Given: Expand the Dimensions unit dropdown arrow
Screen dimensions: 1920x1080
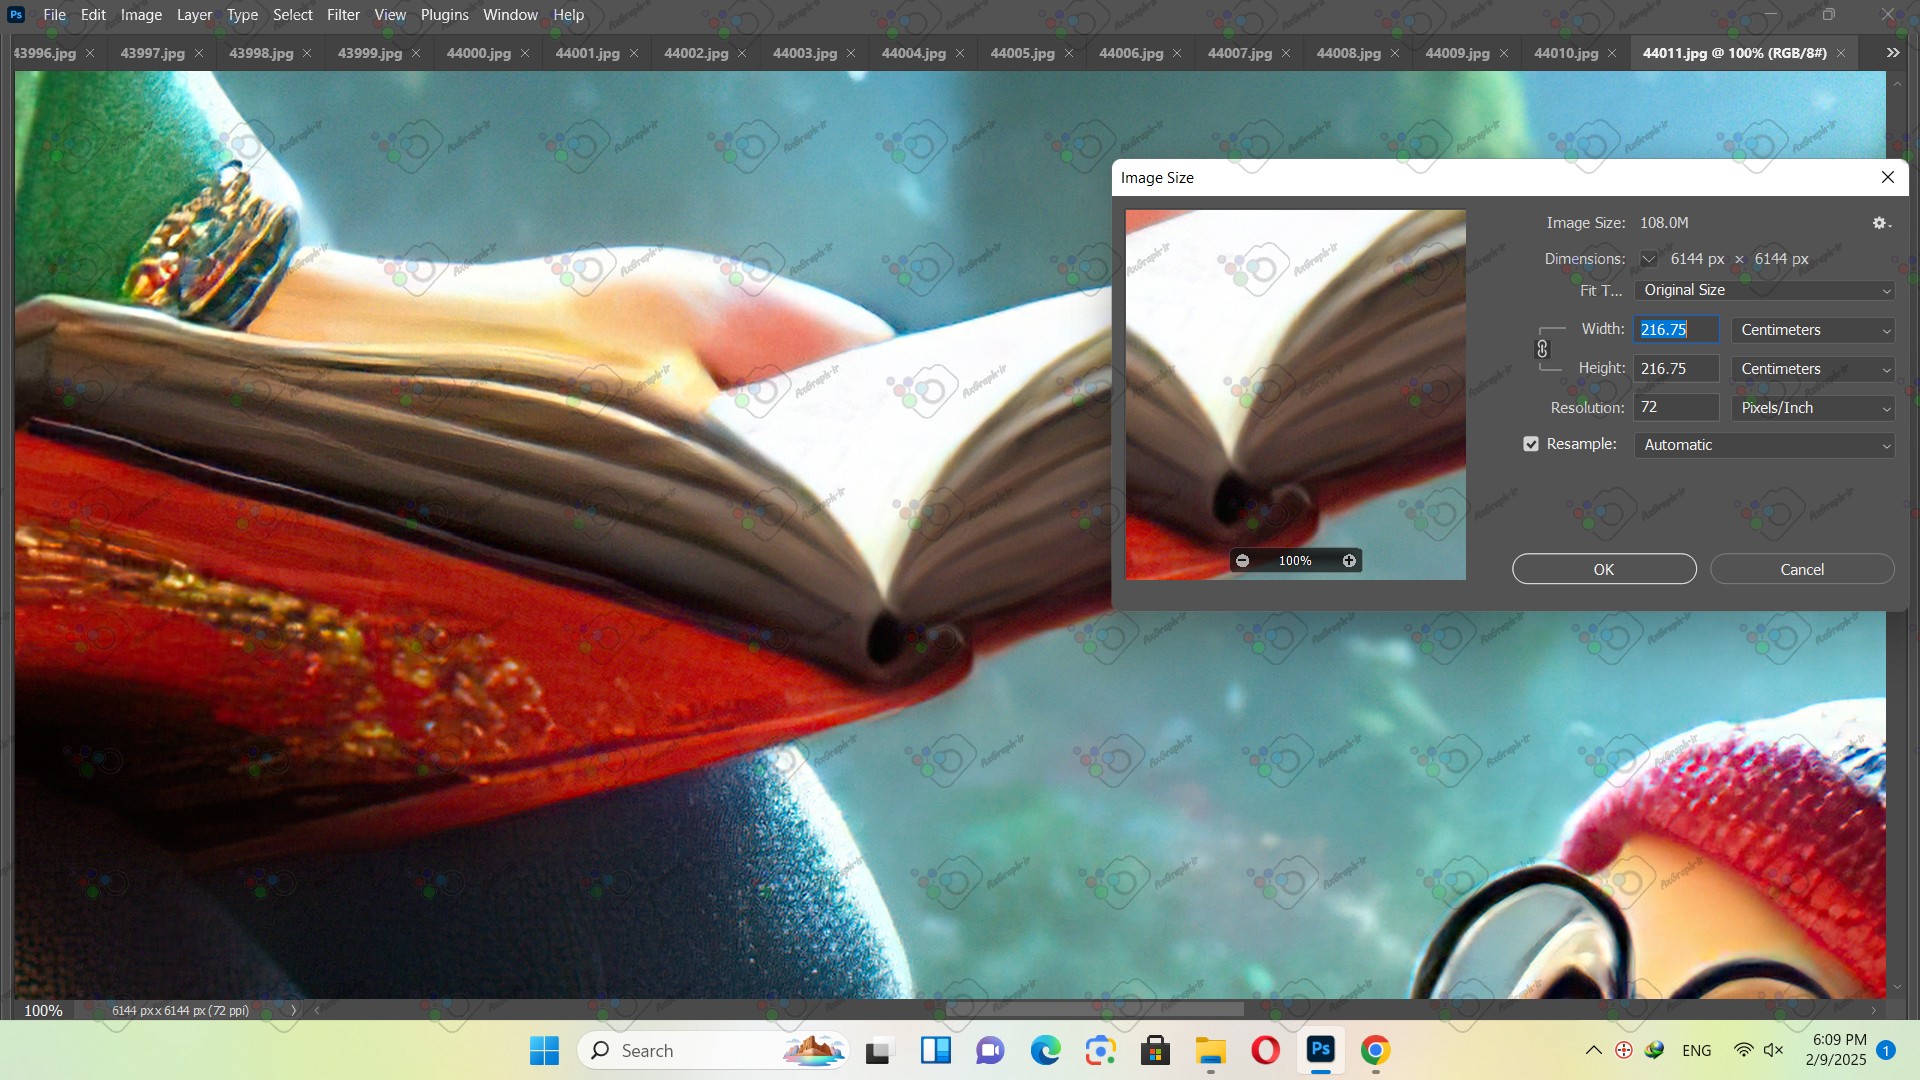Looking at the screenshot, I should coord(1649,260).
